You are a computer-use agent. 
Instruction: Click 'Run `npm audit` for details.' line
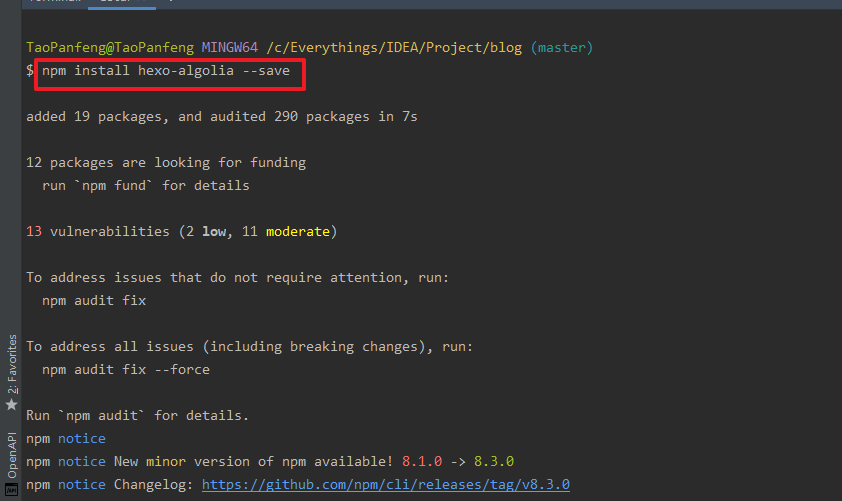[x=137, y=416]
